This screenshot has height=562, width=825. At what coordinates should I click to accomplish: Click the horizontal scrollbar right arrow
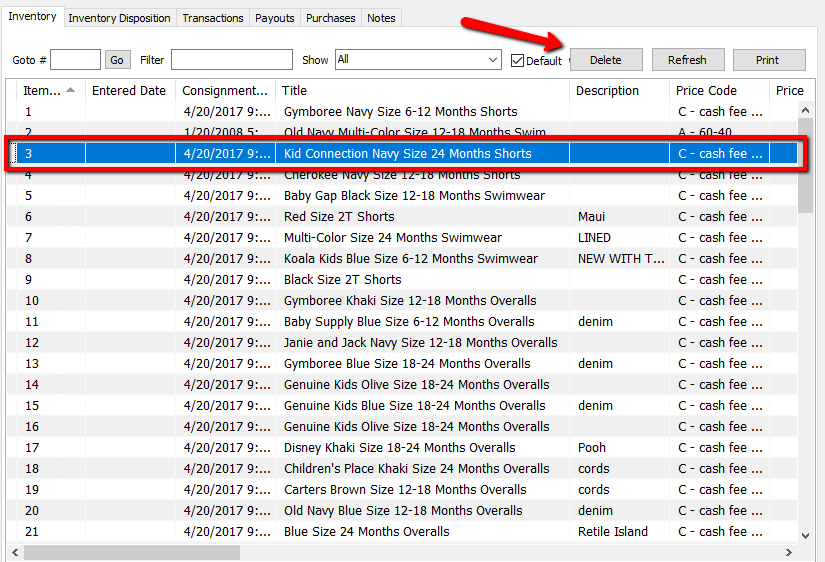pos(789,552)
